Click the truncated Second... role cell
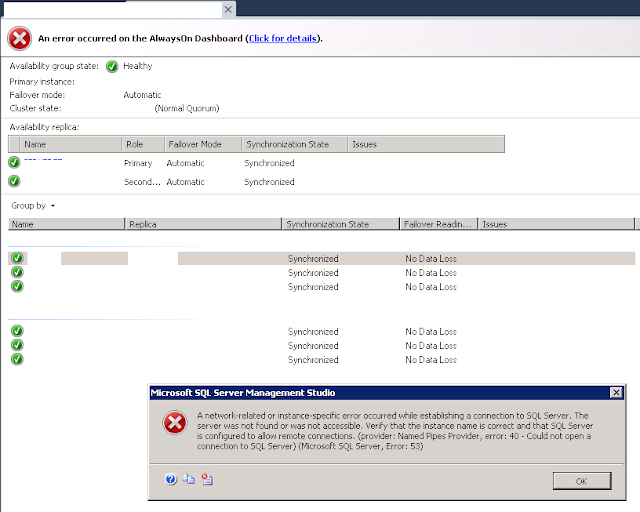This screenshot has height=512, width=640. pyautogui.click(x=142, y=182)
